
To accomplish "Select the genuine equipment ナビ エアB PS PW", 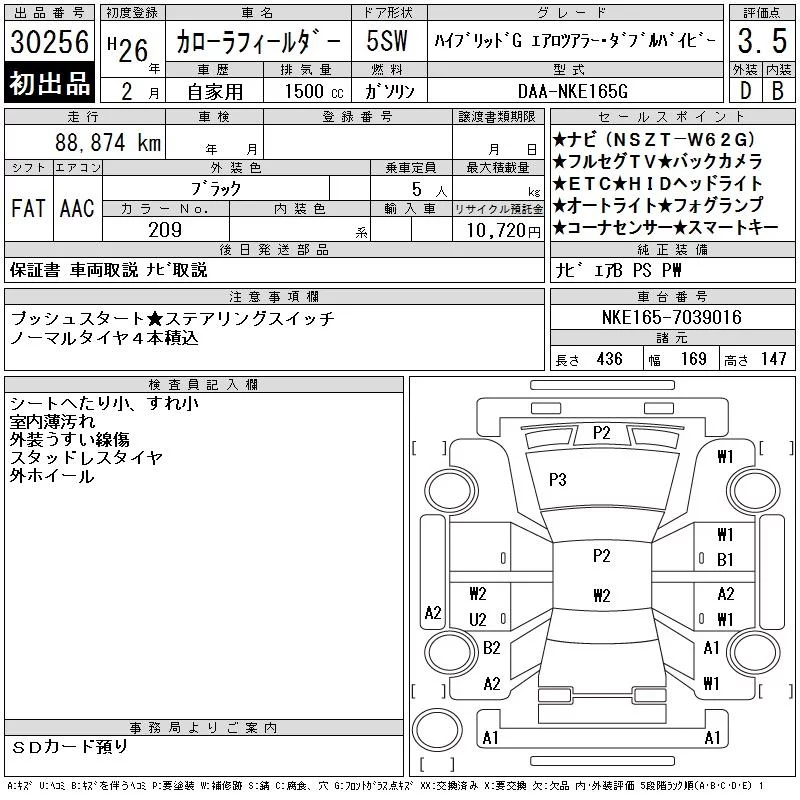I will (x=618, y=270).
